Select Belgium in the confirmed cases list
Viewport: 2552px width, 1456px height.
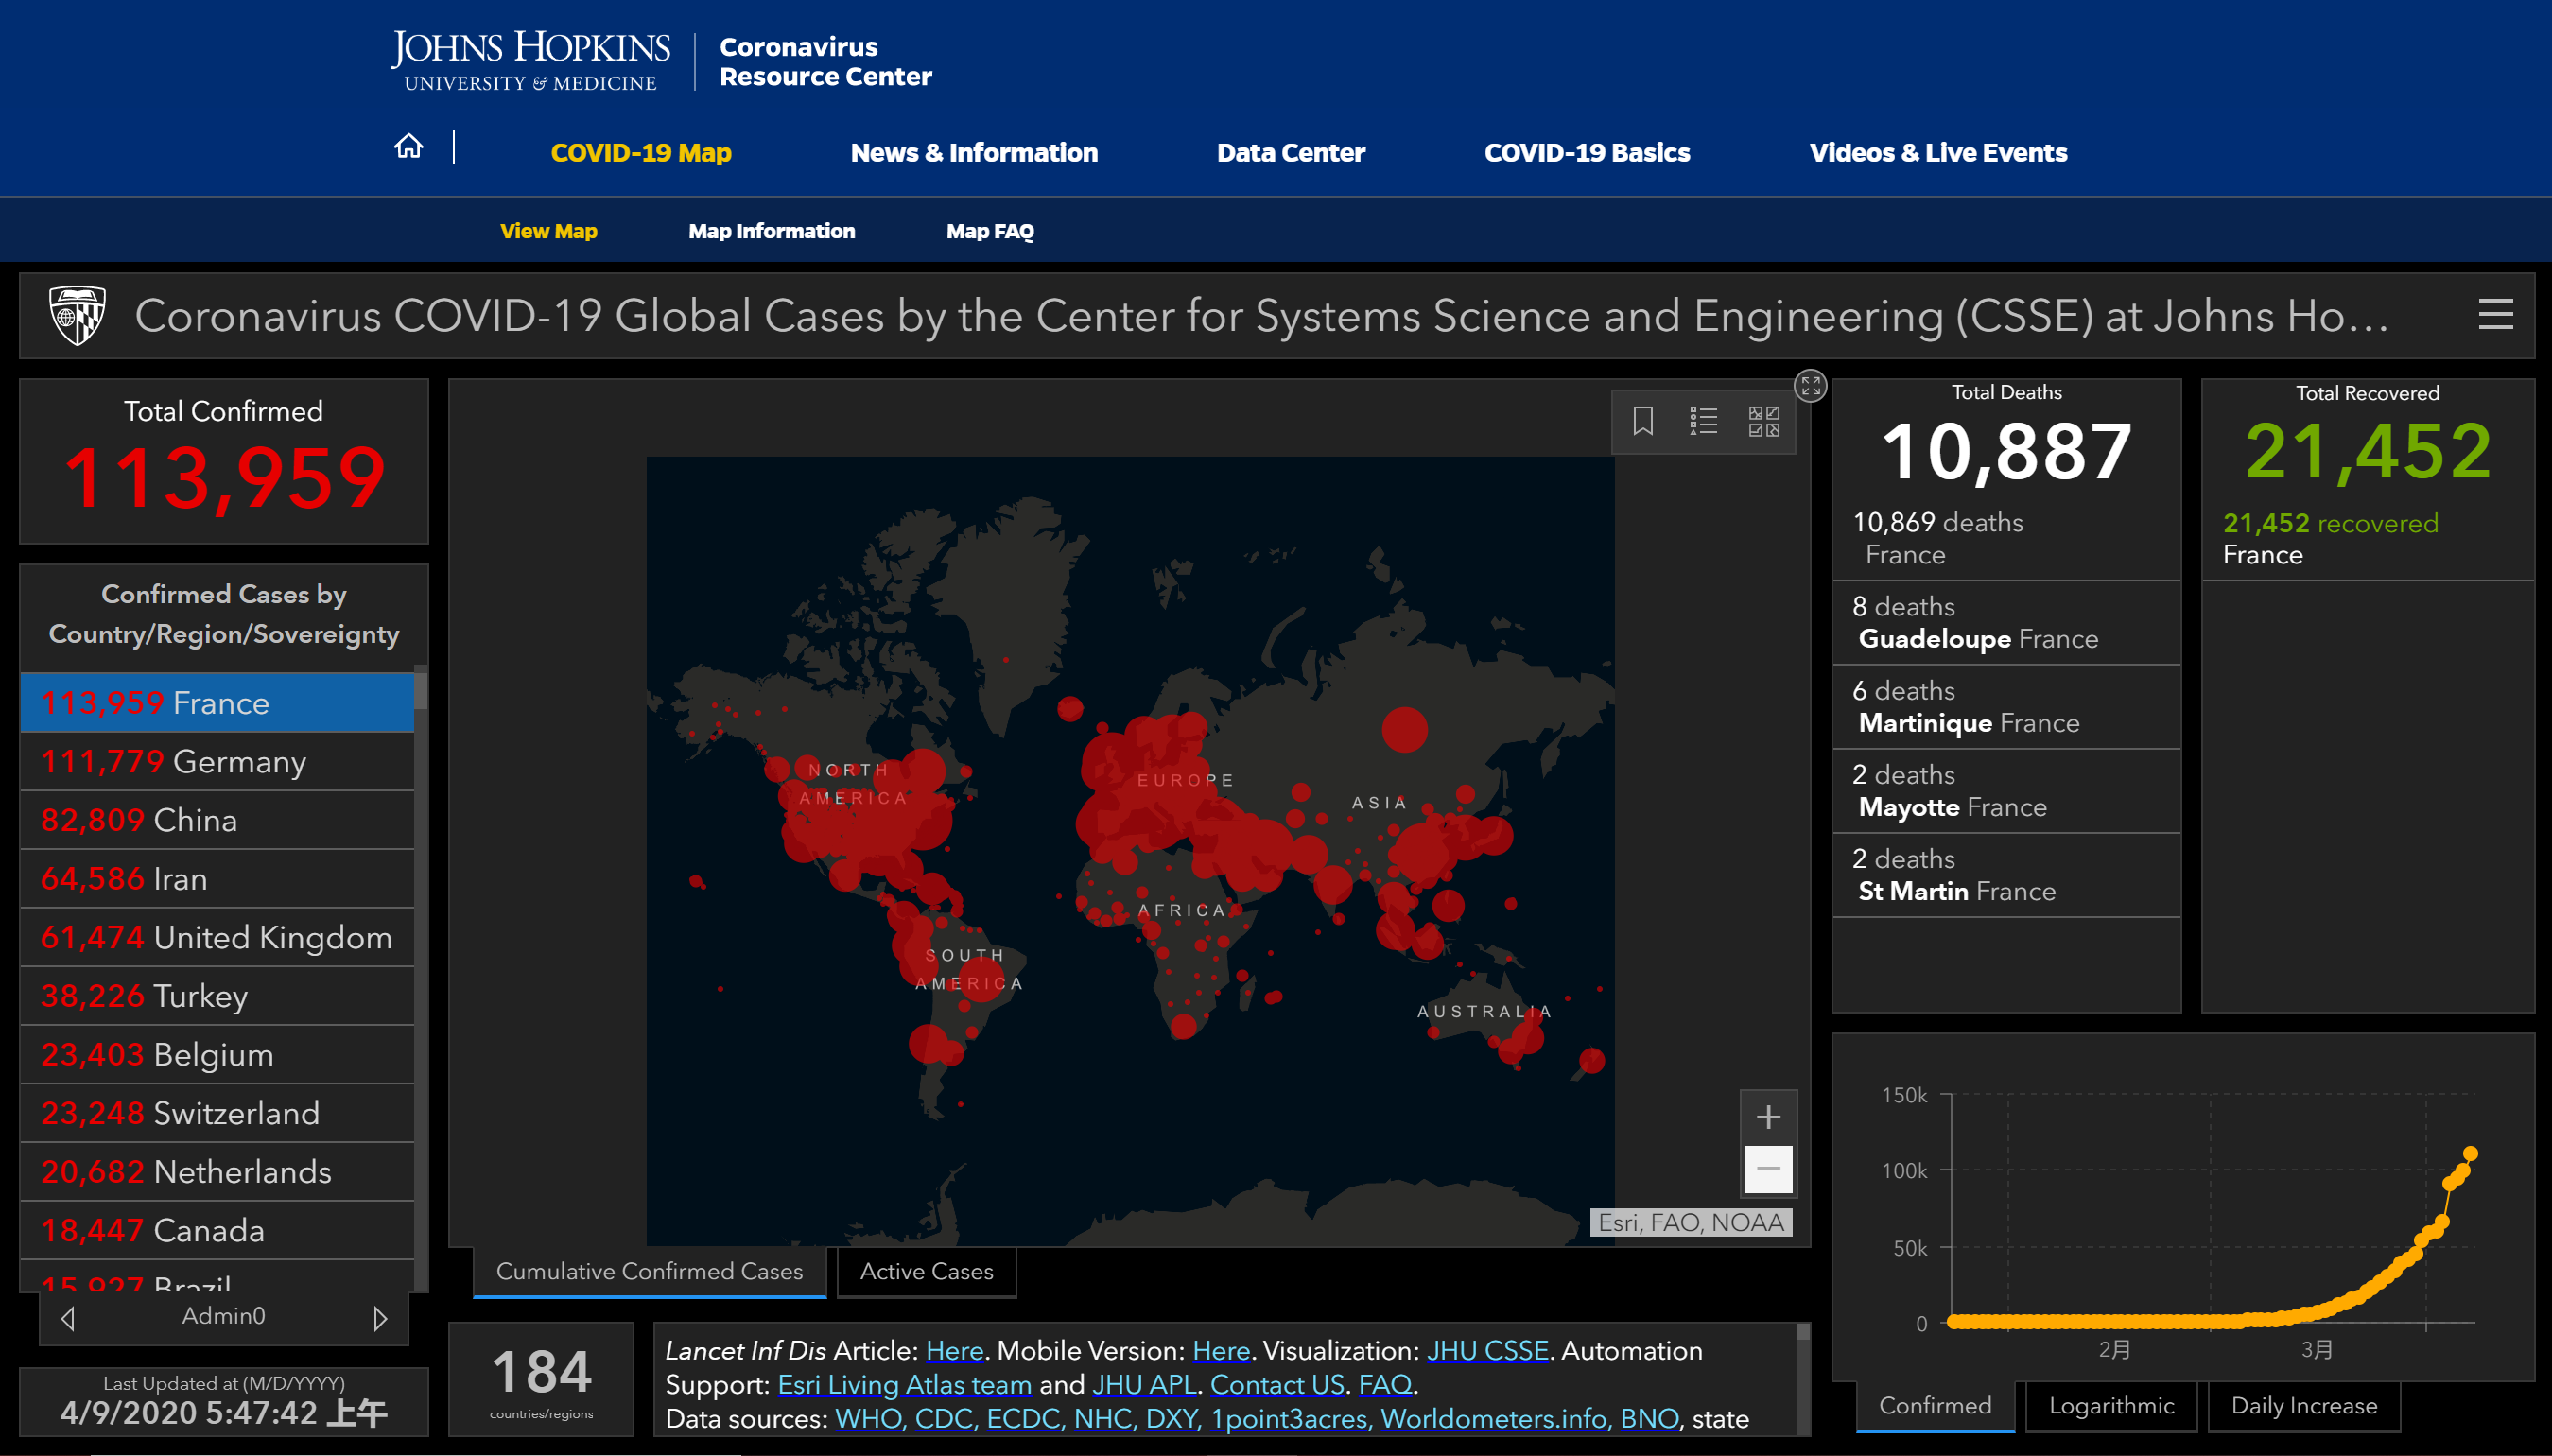pos(217,1054)
